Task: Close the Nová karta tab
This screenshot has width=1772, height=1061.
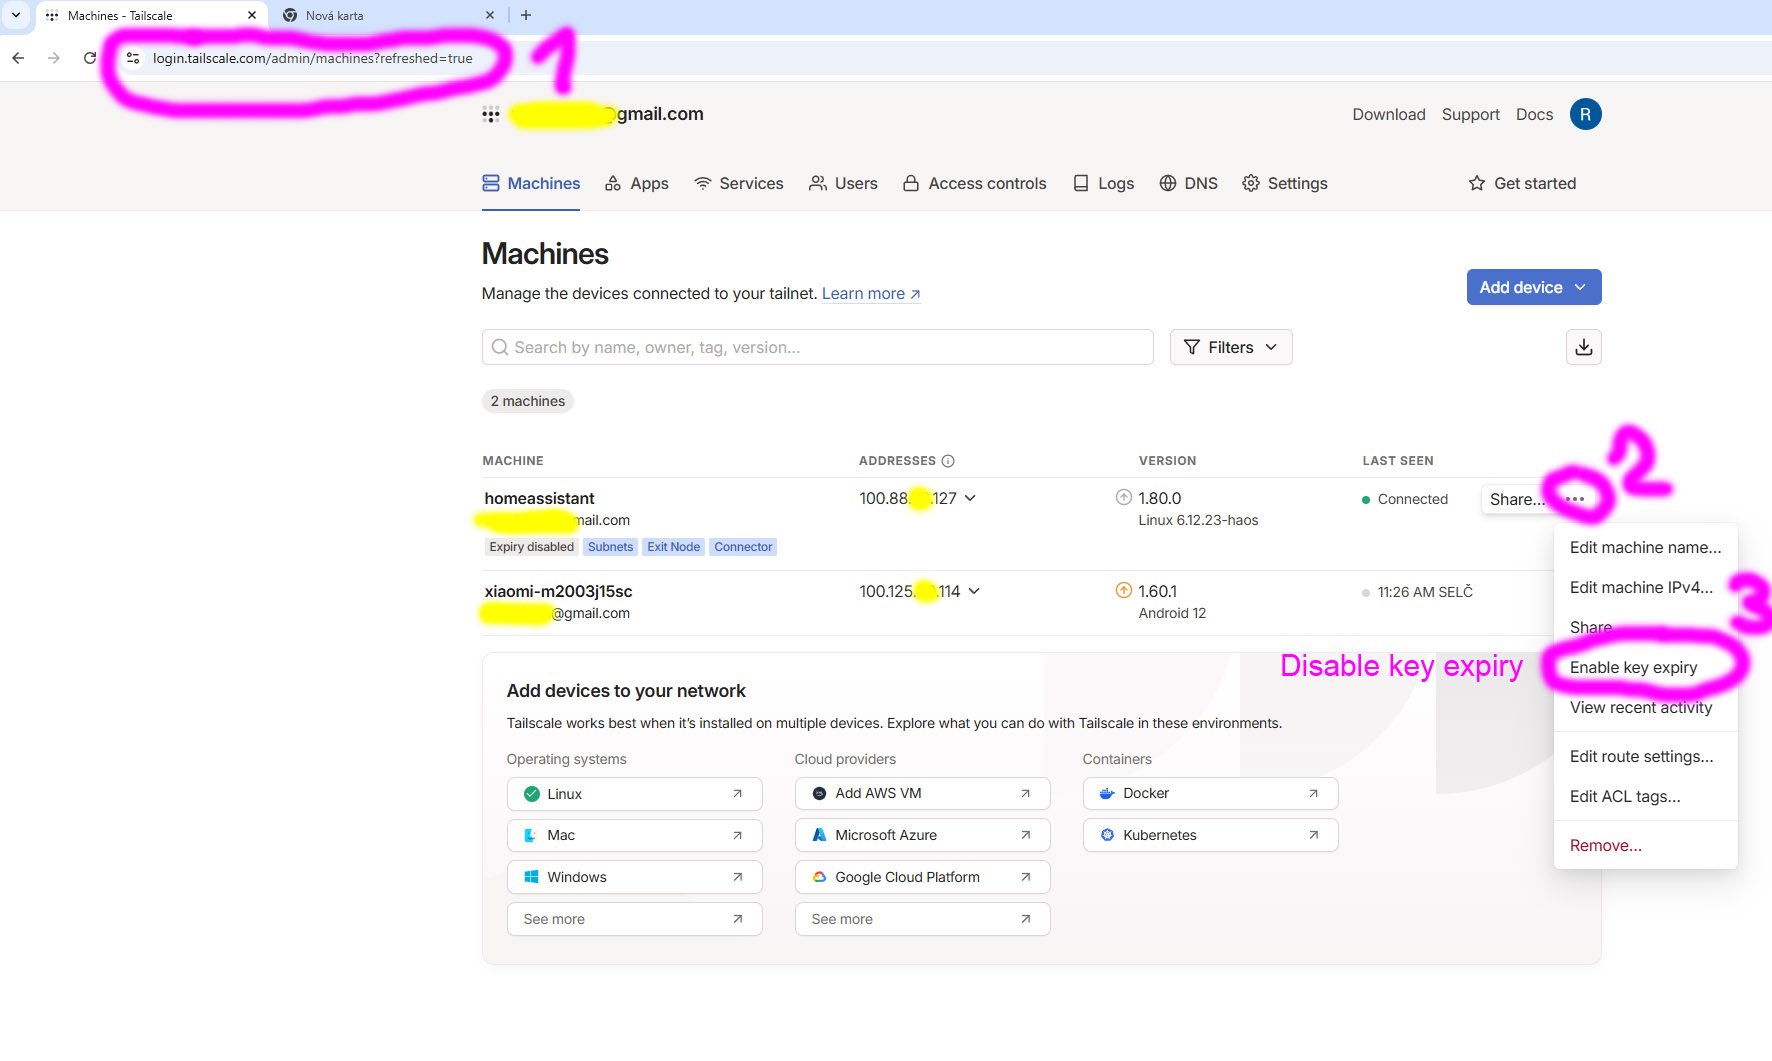Action: coord(490,15)
